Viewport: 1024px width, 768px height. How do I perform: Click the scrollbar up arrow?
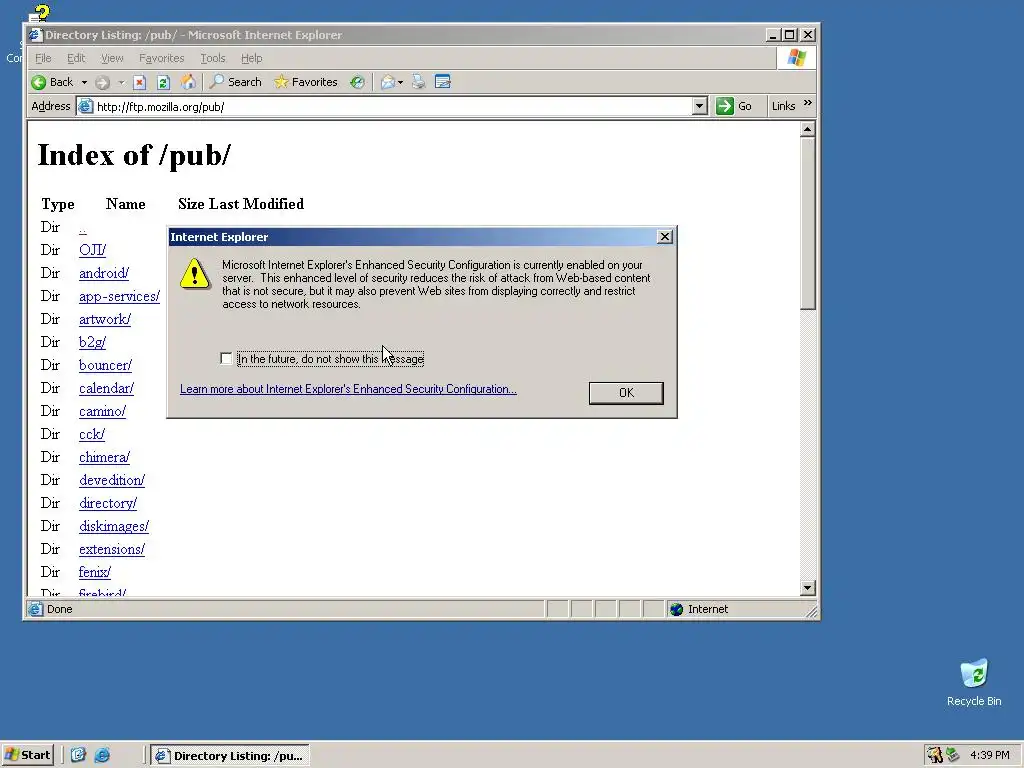click(x=807, y=129)
